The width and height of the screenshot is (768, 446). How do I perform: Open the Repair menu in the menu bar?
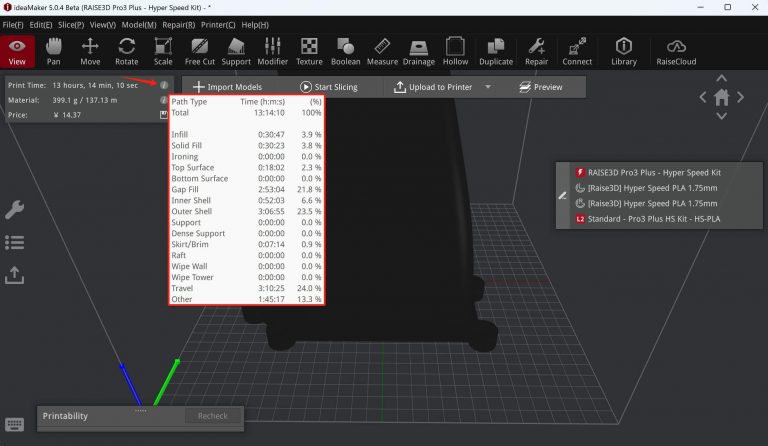179,24
